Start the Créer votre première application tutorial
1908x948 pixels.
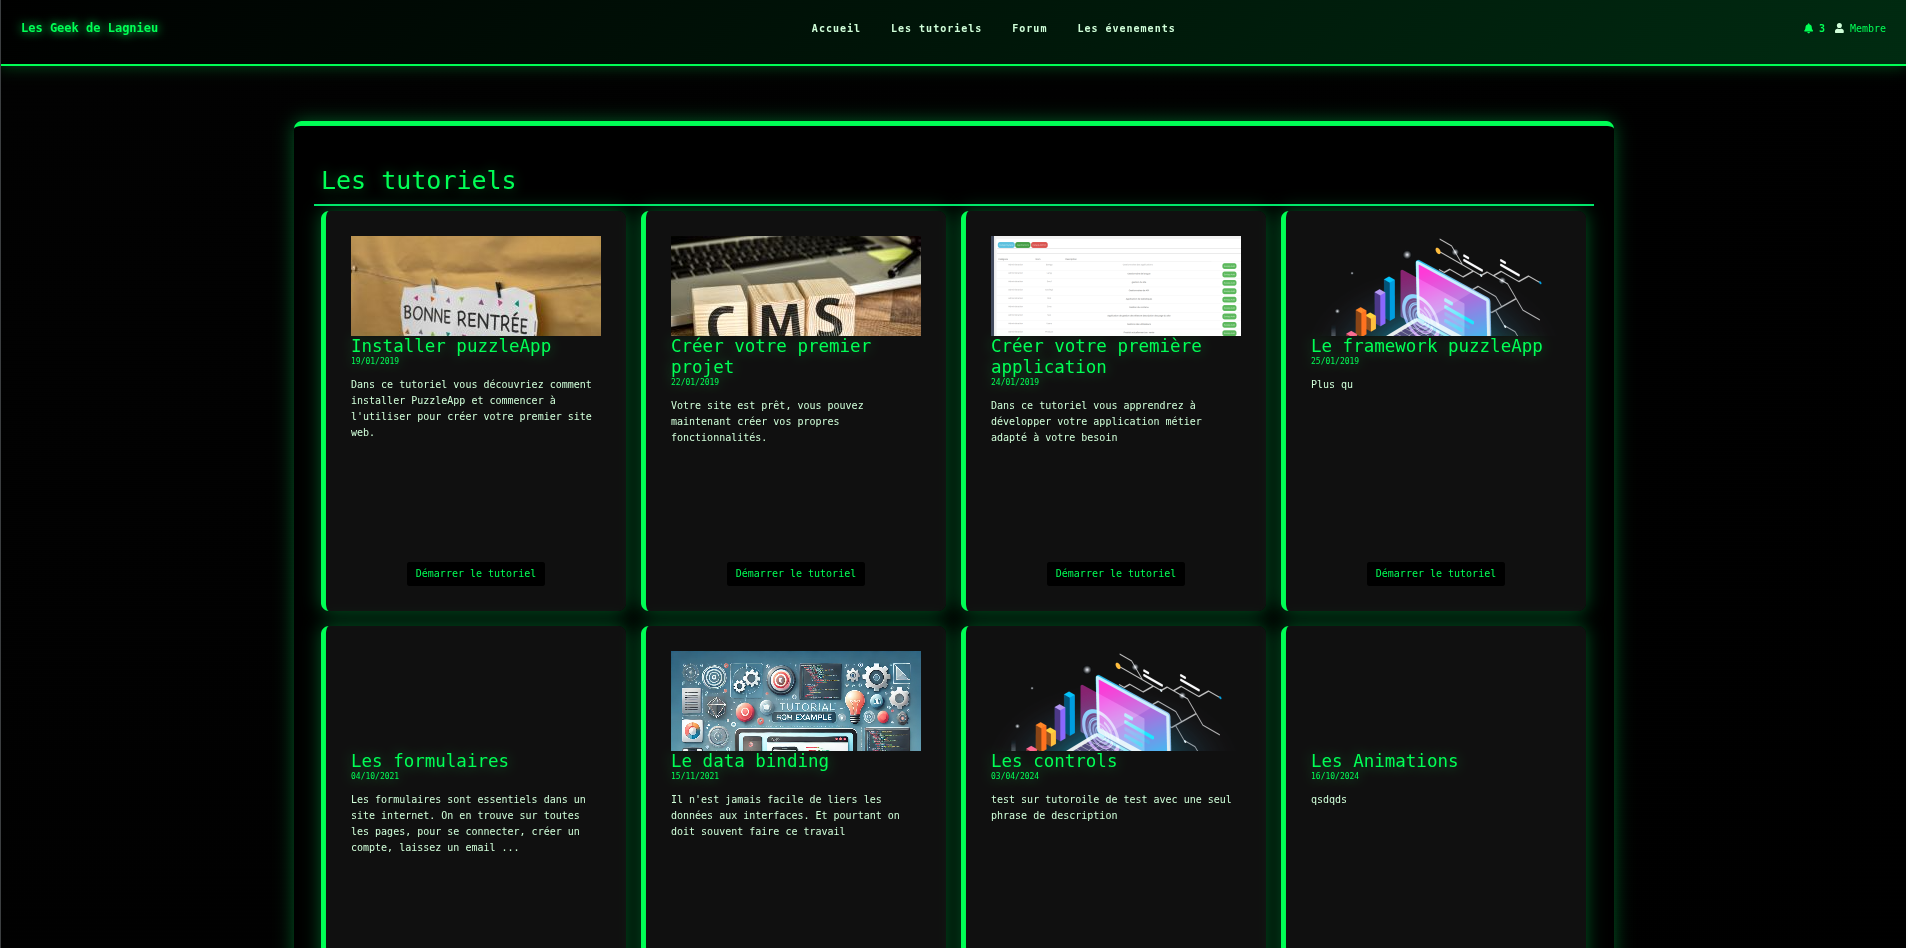[1115, 574]
